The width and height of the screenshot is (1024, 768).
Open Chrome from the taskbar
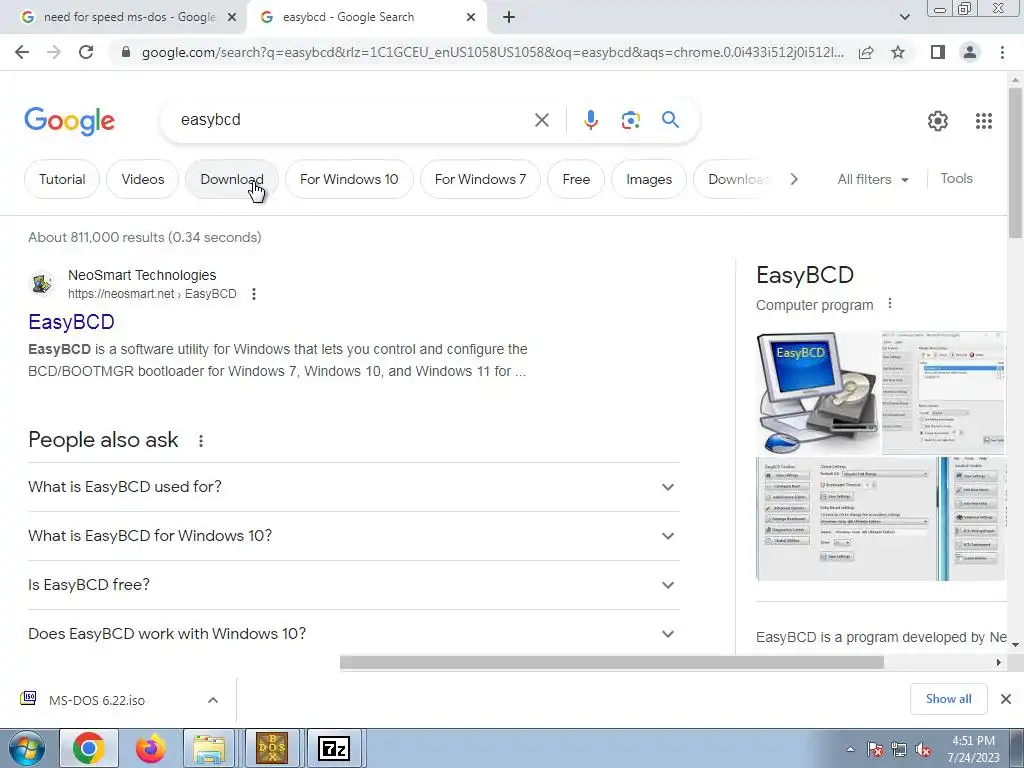point(89,748)
